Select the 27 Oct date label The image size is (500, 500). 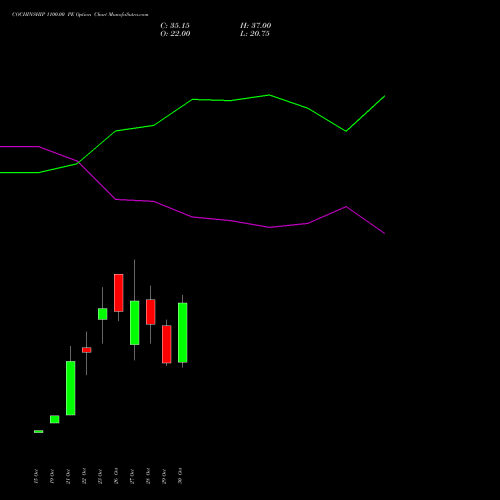[x=132, y=476]
